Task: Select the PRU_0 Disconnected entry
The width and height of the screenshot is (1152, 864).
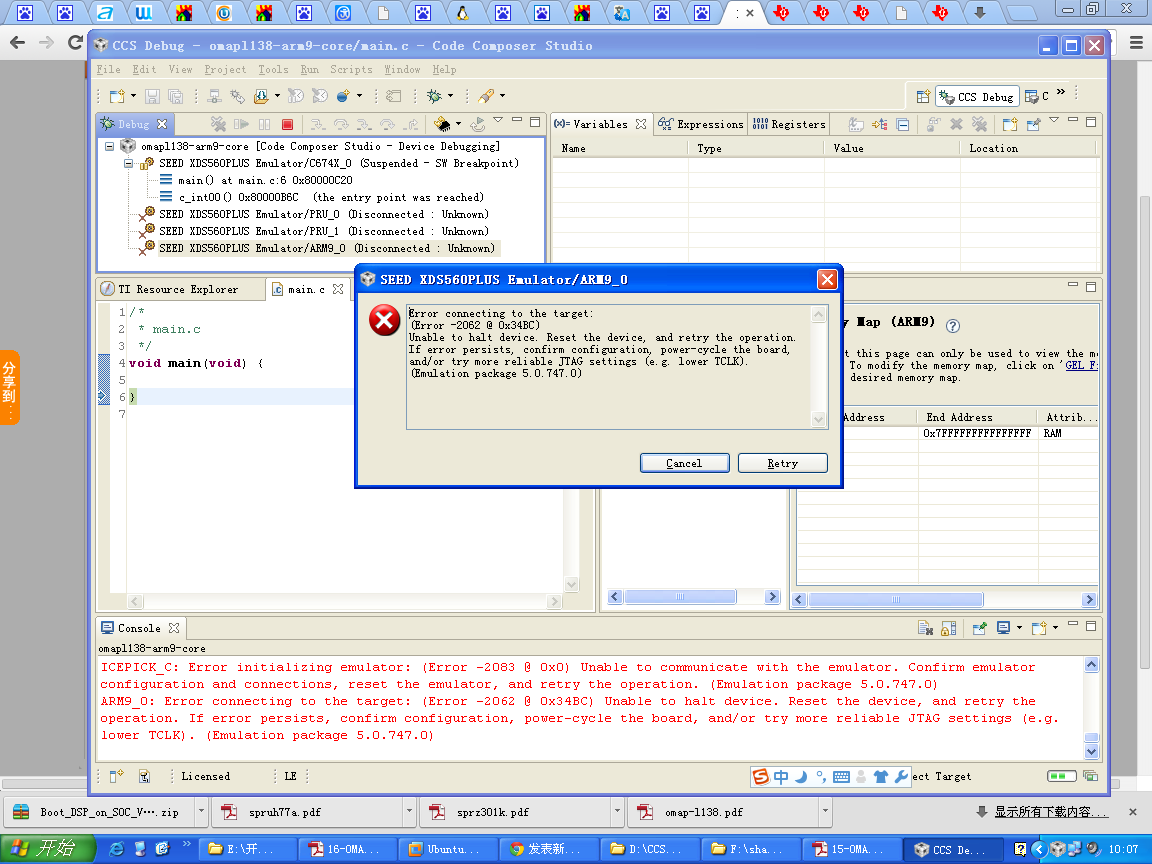Action: (x=323, y=214)
